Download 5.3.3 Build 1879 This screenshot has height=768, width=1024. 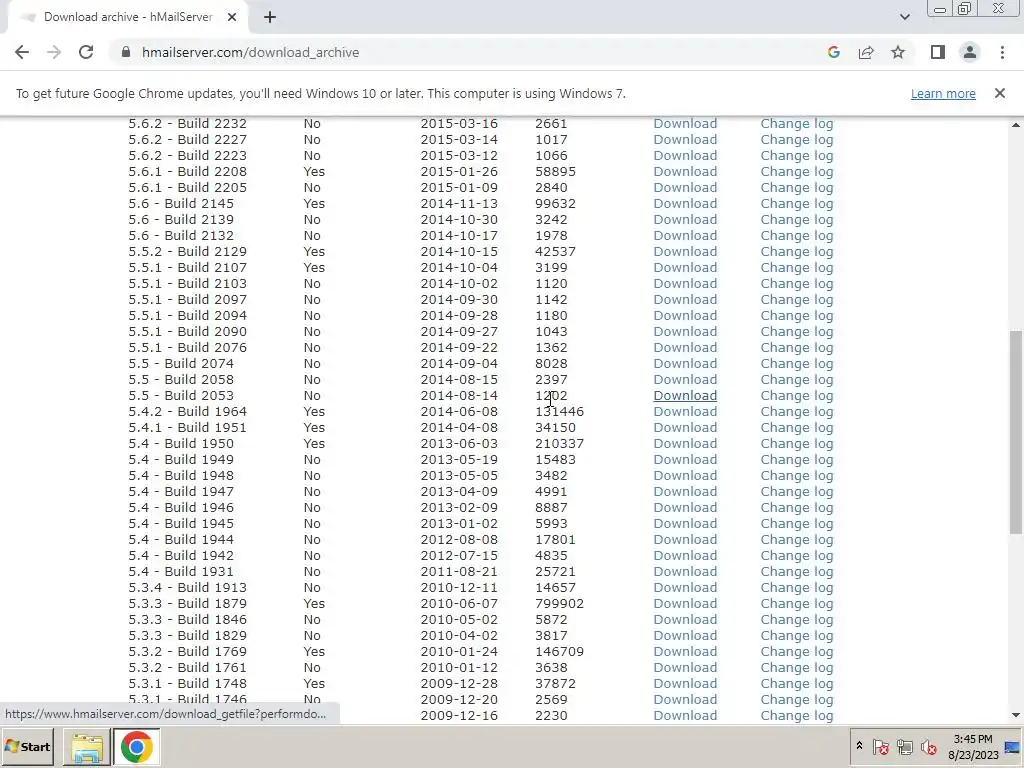click(x=685, y=603)
